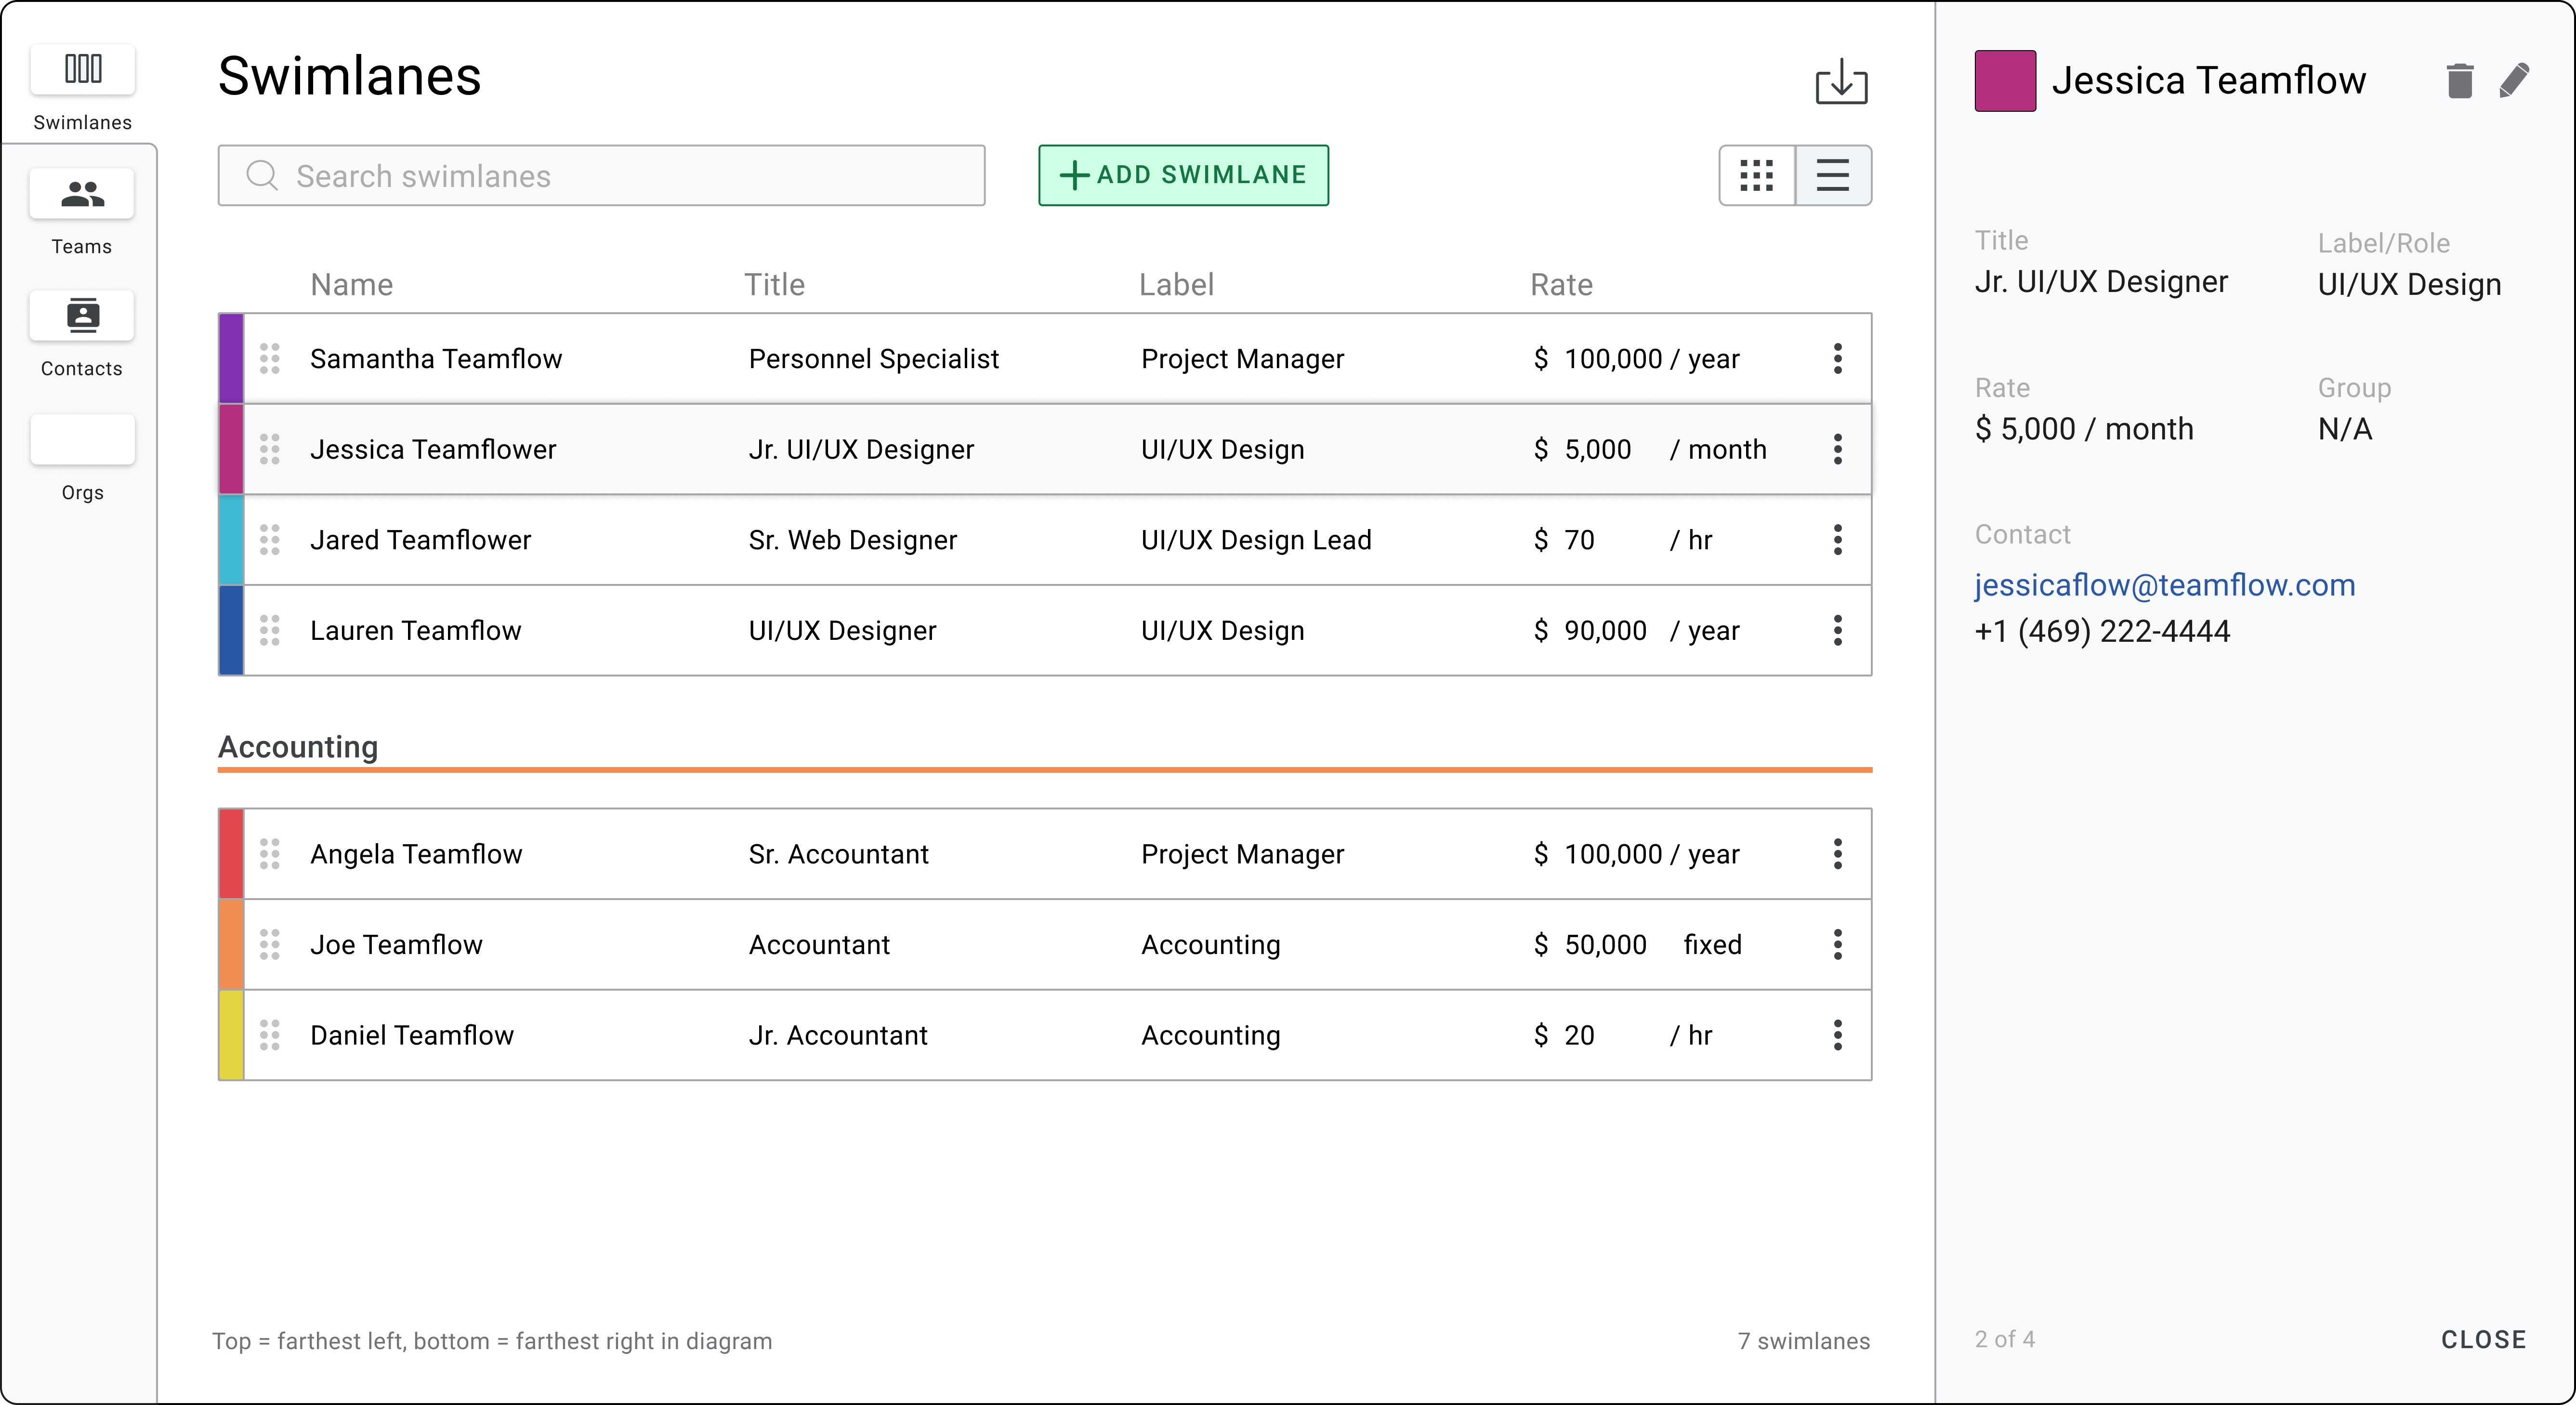This screenshot has height=1405, width=2576.
Task: Select the Daniel Teamflow name
Action: point(412,1035)
